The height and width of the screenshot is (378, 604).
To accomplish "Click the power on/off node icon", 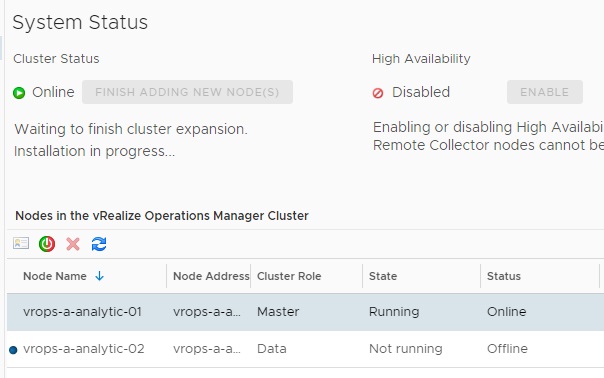I will [x=47, y=244].
